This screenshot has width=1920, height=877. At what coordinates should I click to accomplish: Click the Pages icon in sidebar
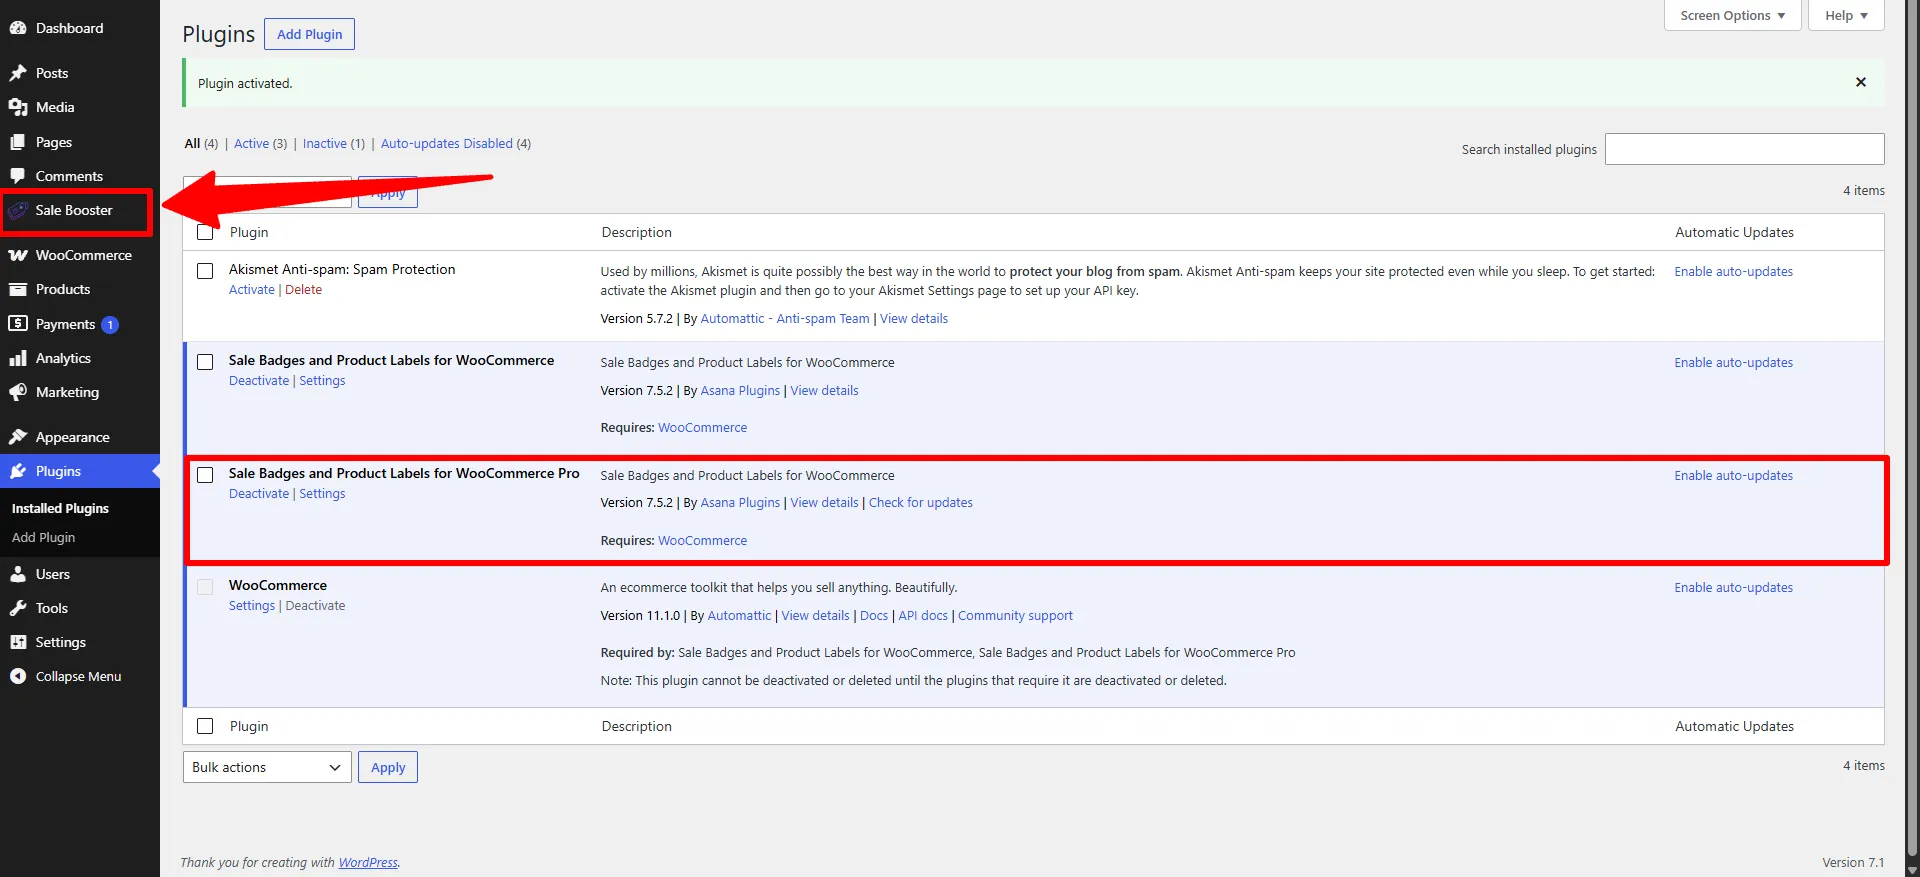(18, 142)
